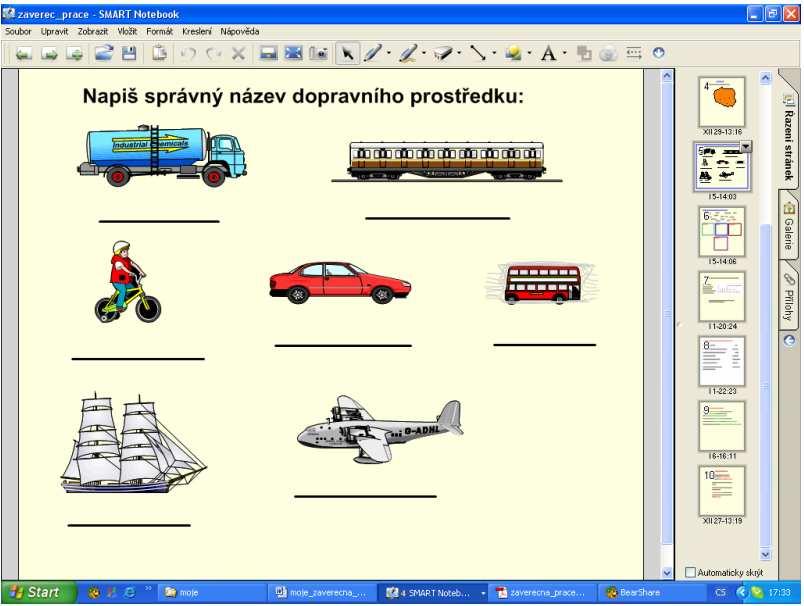804x606 pixels.
Task: Open page 9 thumbnail
Action: click(722, 427)
